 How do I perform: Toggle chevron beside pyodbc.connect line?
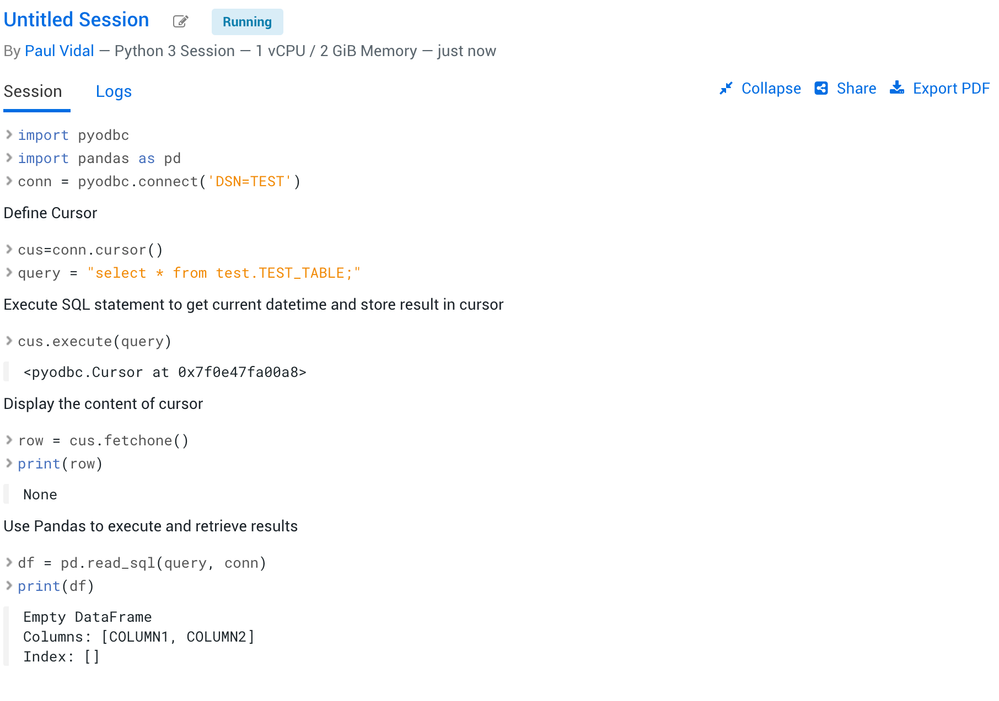click(x=9, y=181)
